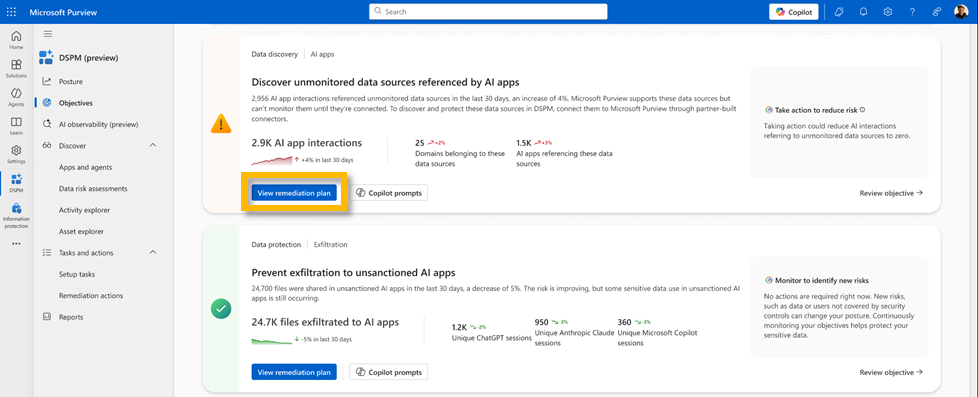Click the 'Exfiltration' category label

tap(331, 245)
